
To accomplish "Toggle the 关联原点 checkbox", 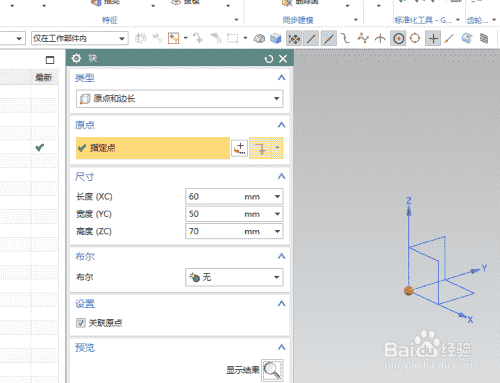I will (x=81, y=323).
